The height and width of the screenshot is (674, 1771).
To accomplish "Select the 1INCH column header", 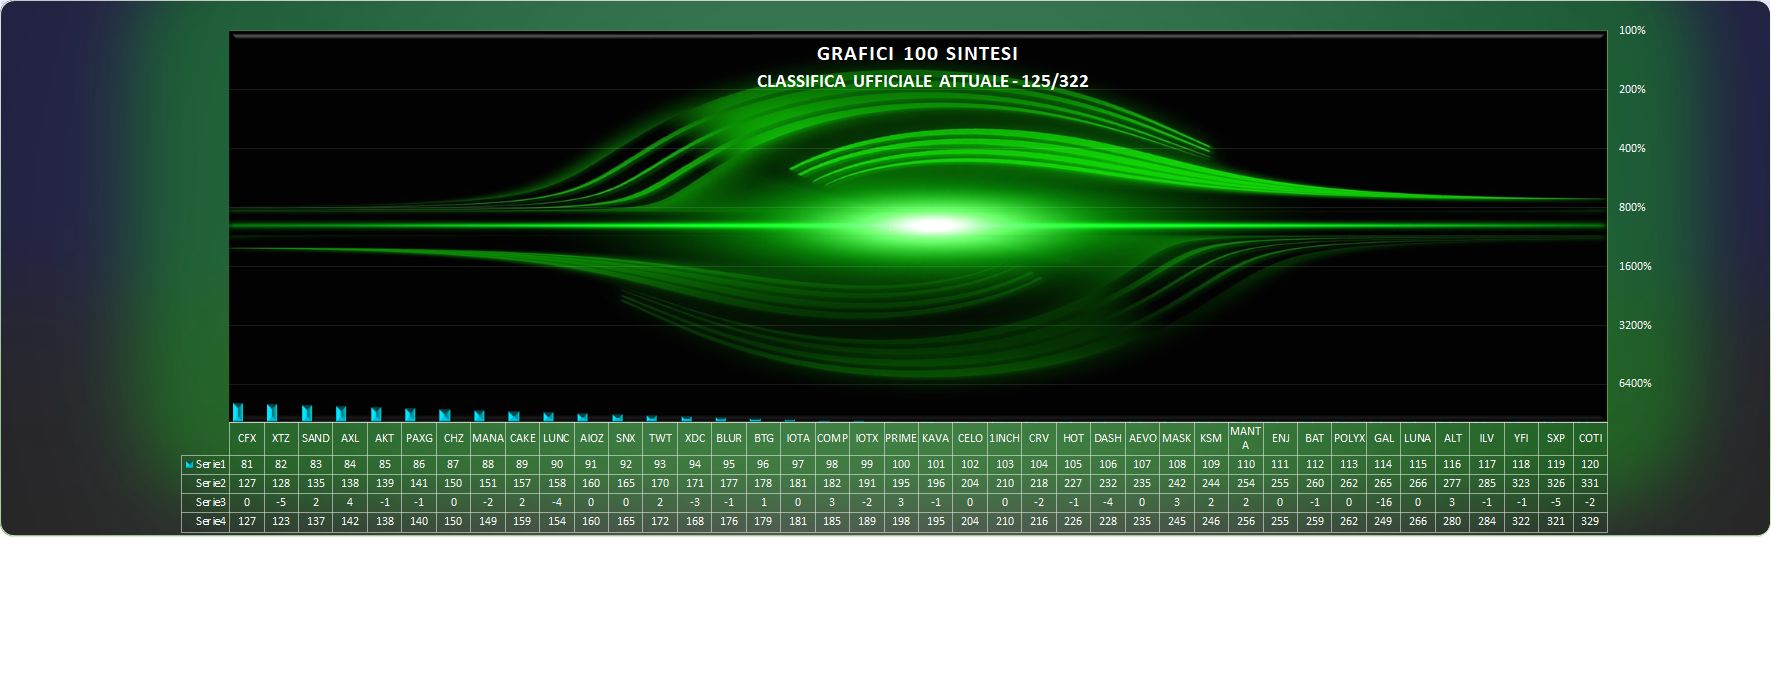I will point(1004,438).
